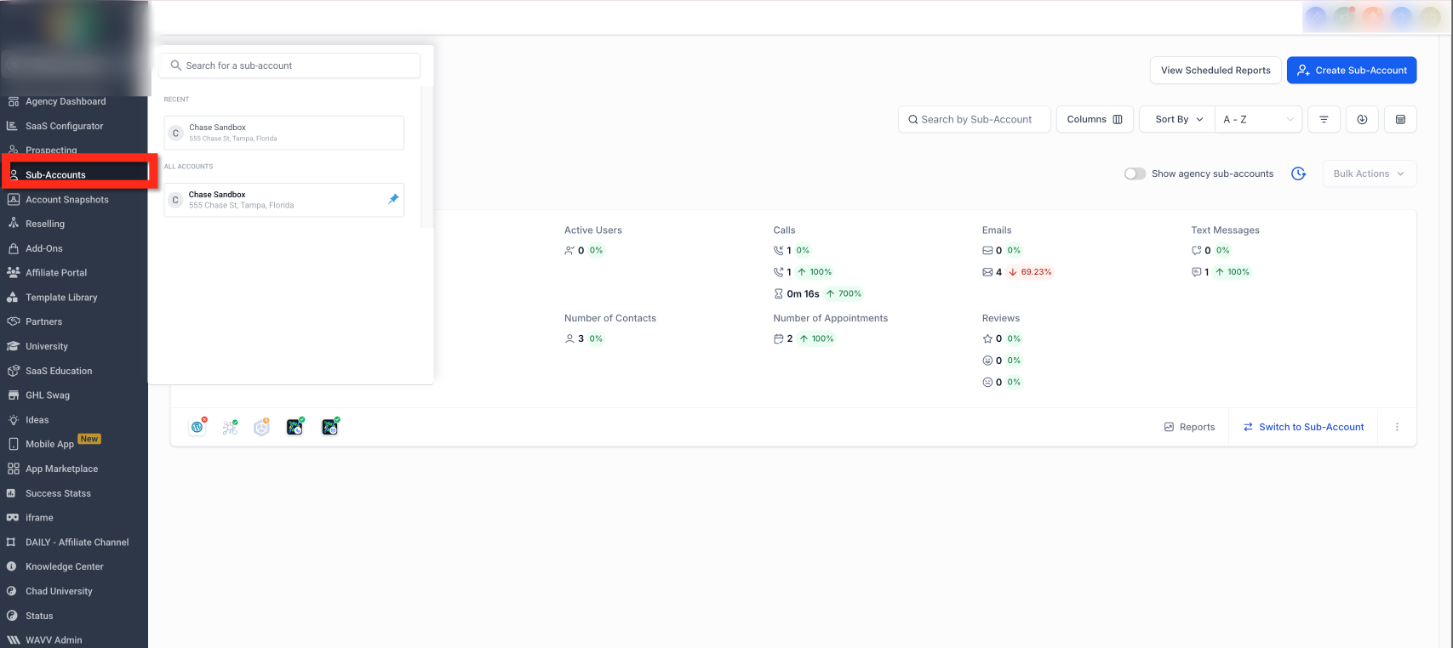
Task: Expand the Bulk Actions dropdown
Action: pyautogui.click(x=1369, y=174)
